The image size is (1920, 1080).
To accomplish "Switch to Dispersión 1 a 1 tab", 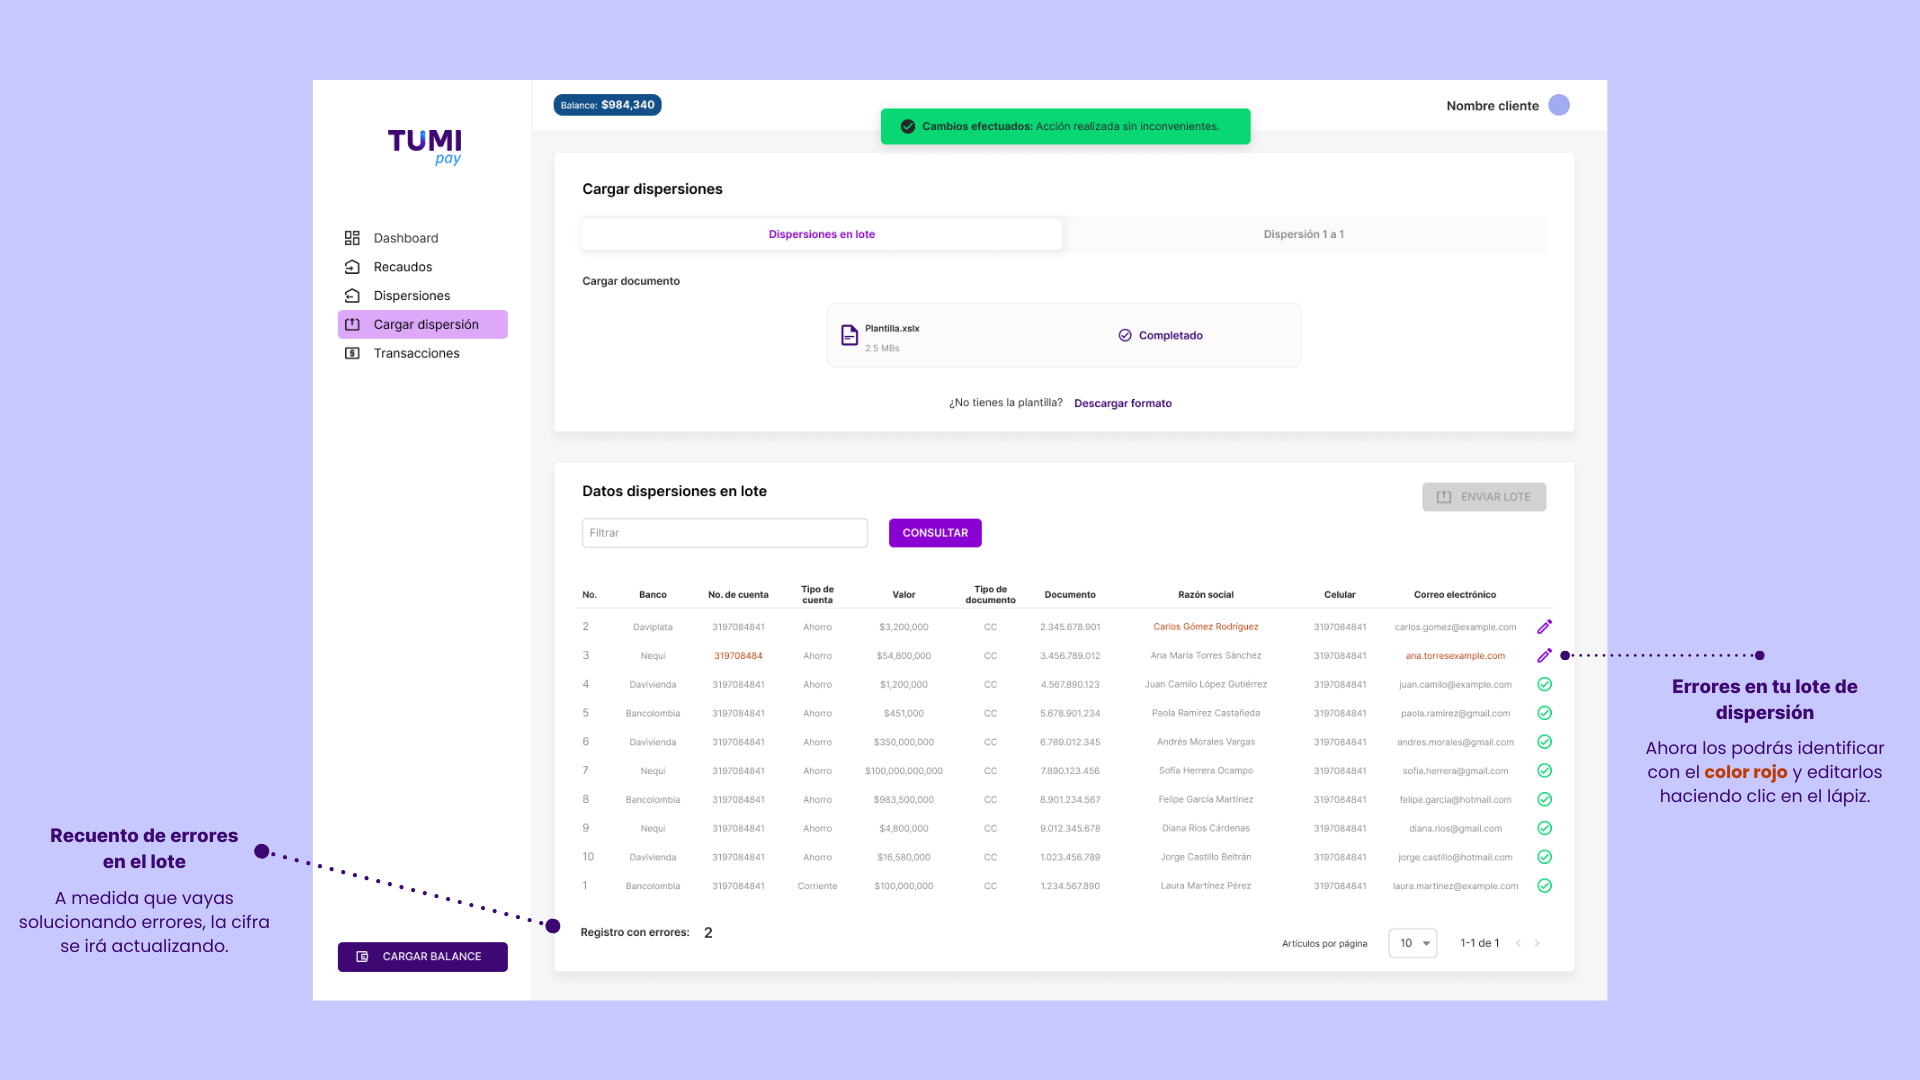I will (1303, 234).
